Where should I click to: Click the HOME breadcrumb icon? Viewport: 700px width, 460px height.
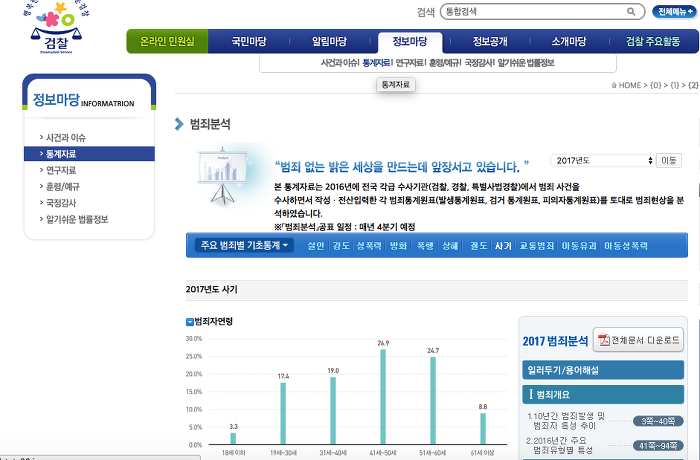tap(613, 86)
